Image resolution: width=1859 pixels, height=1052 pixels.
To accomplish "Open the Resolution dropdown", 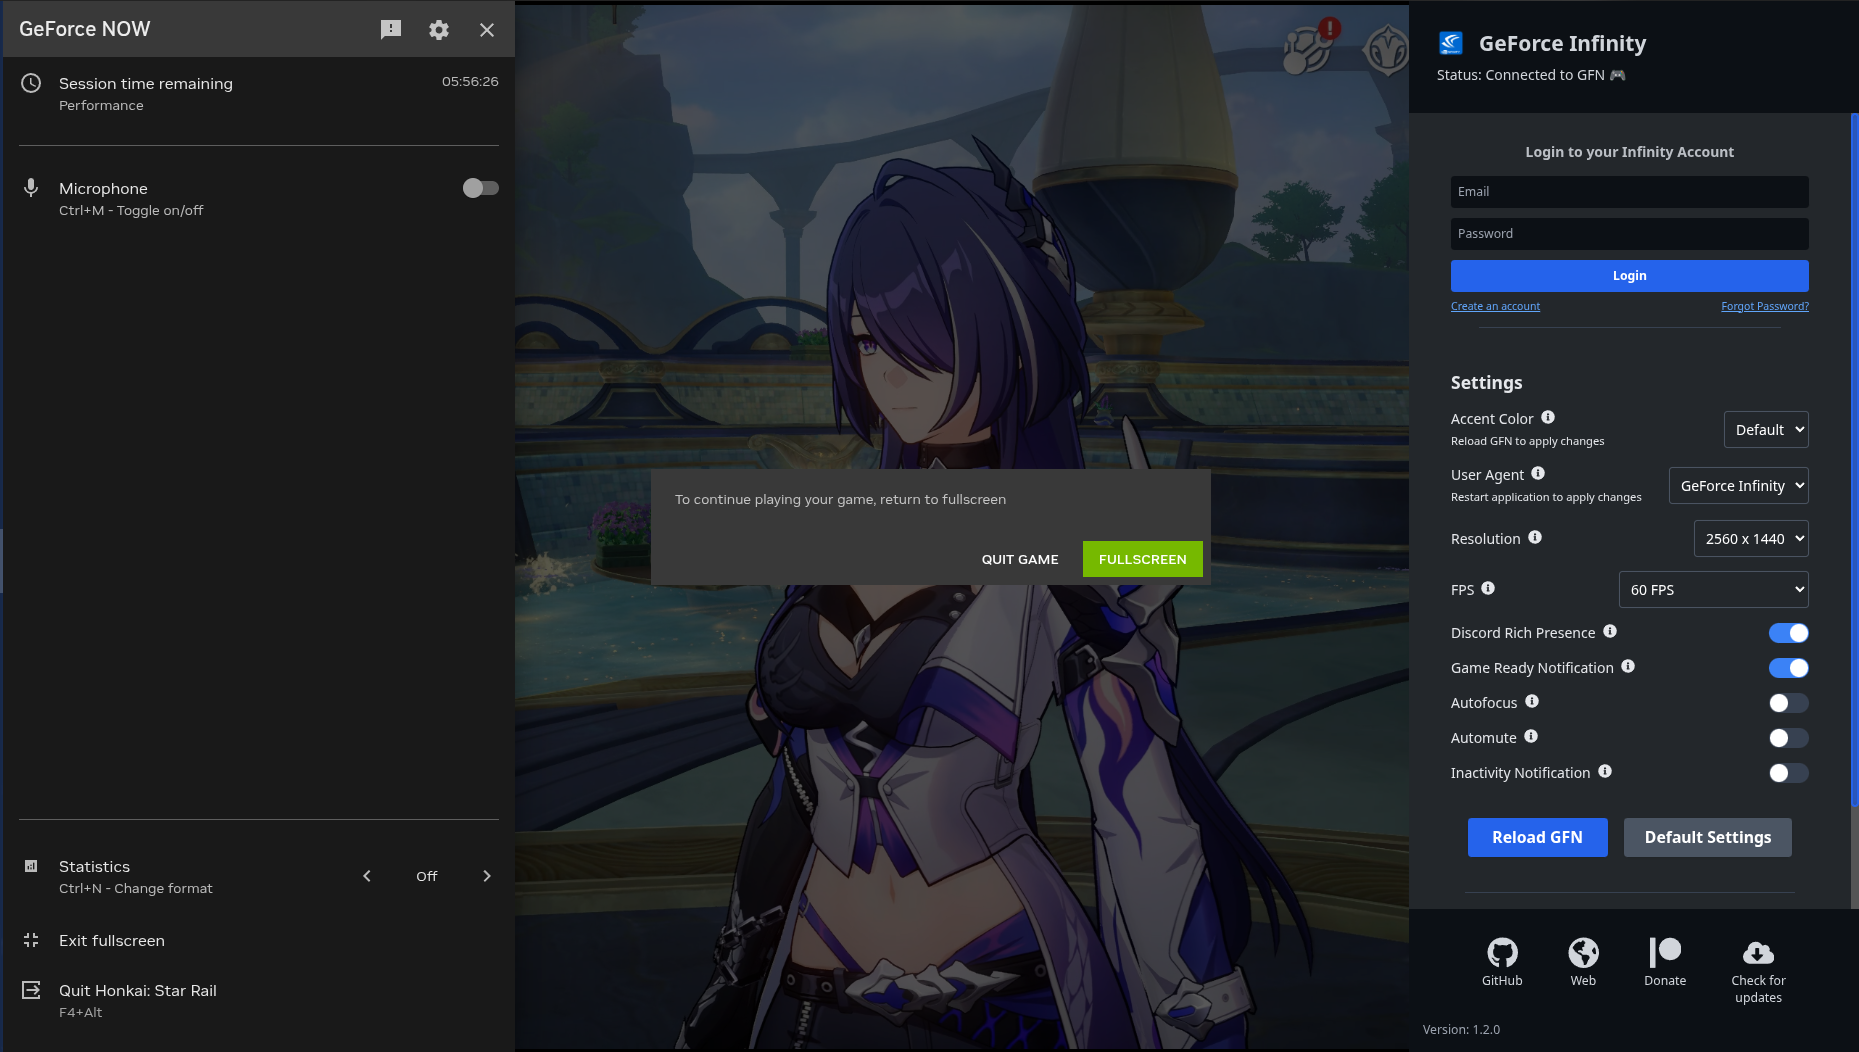I will pyautogui.click(x=1751, y=539).
